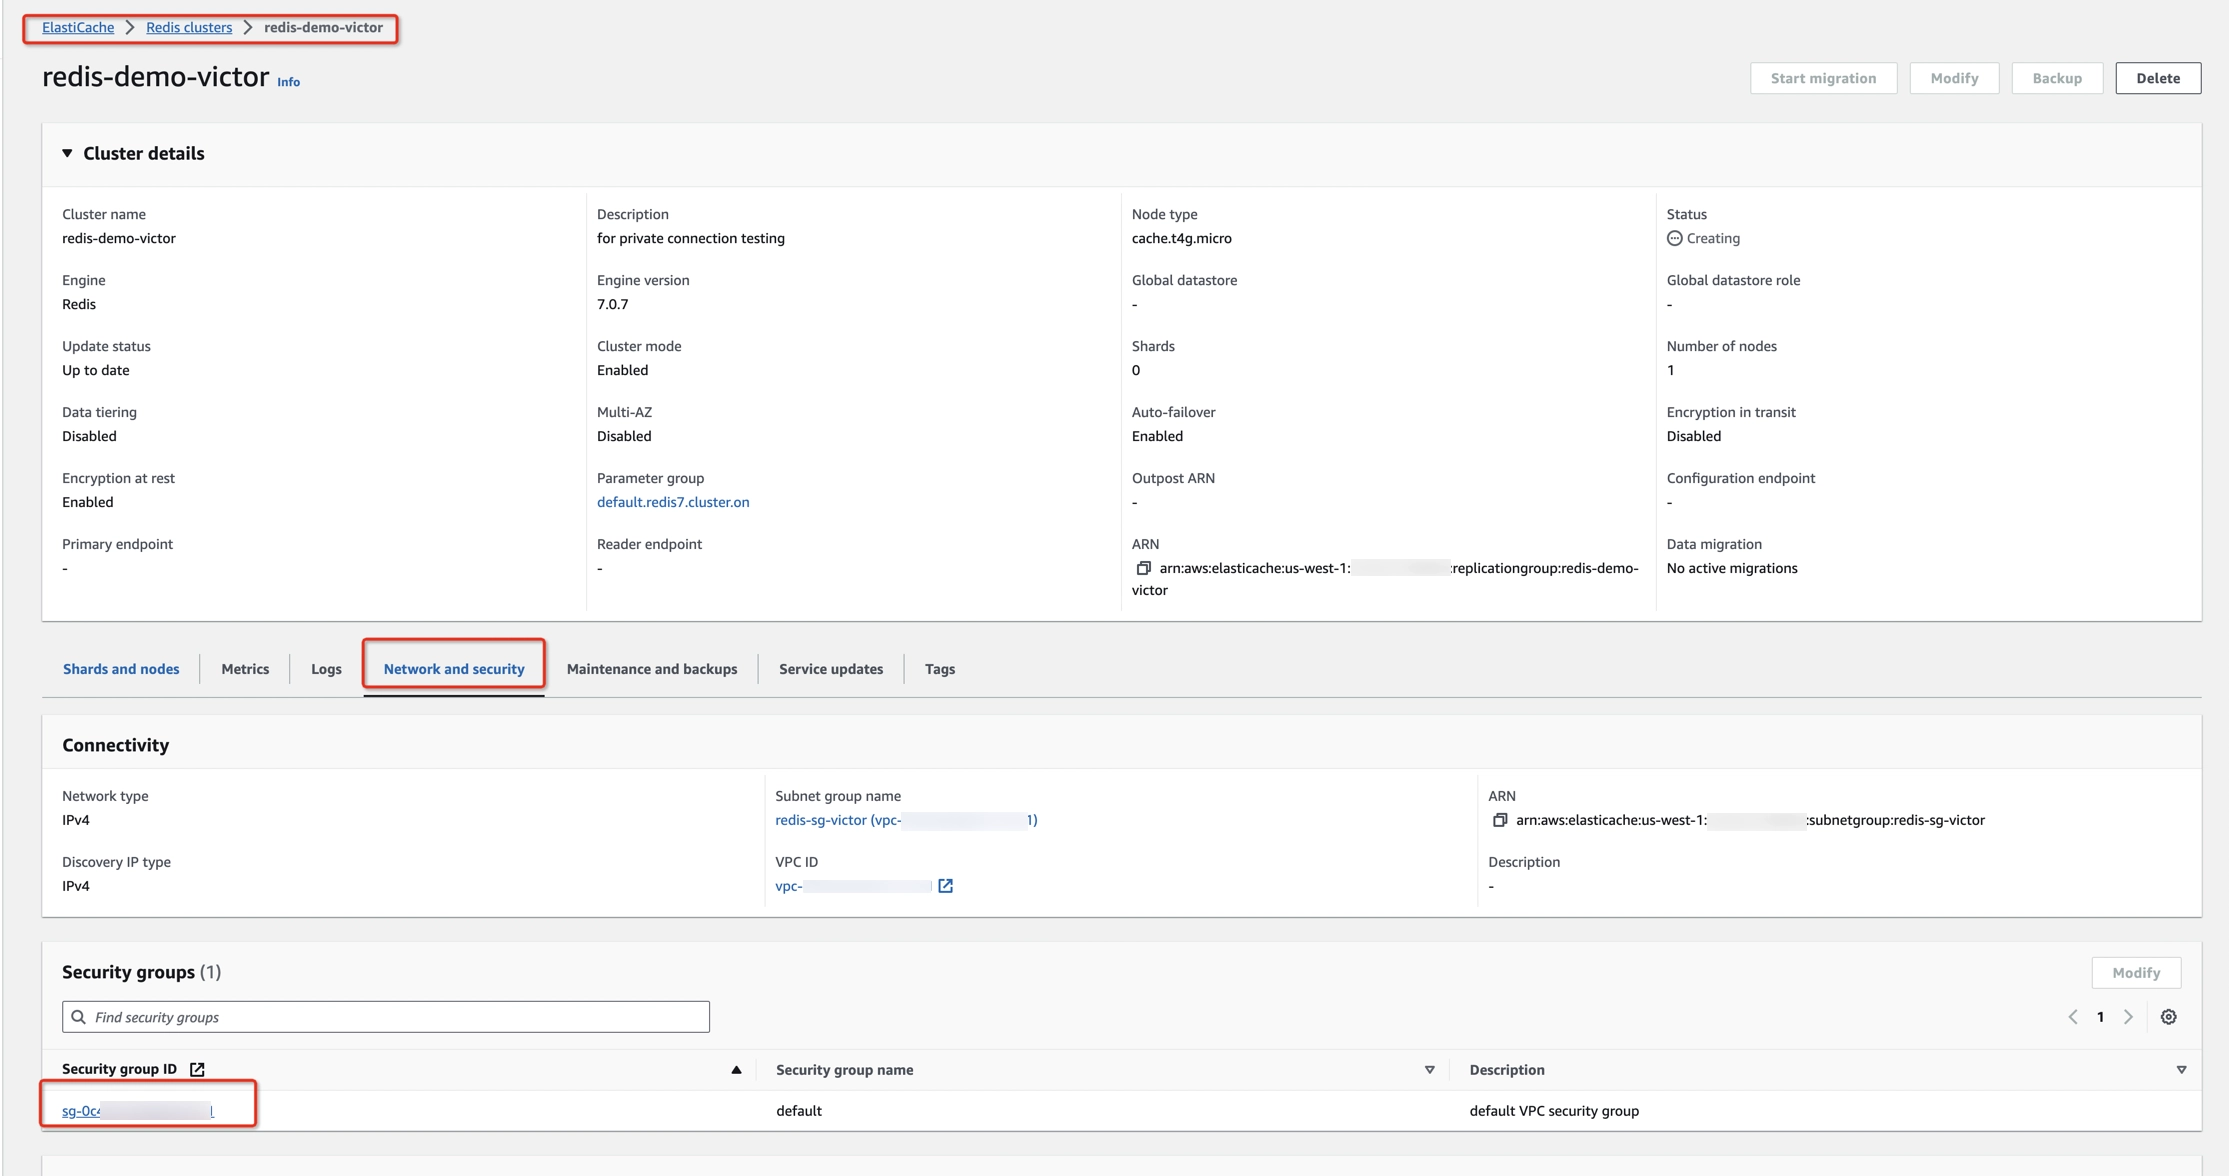
Task: Open security groups table settings gear
Action: pos(2168,1017)
